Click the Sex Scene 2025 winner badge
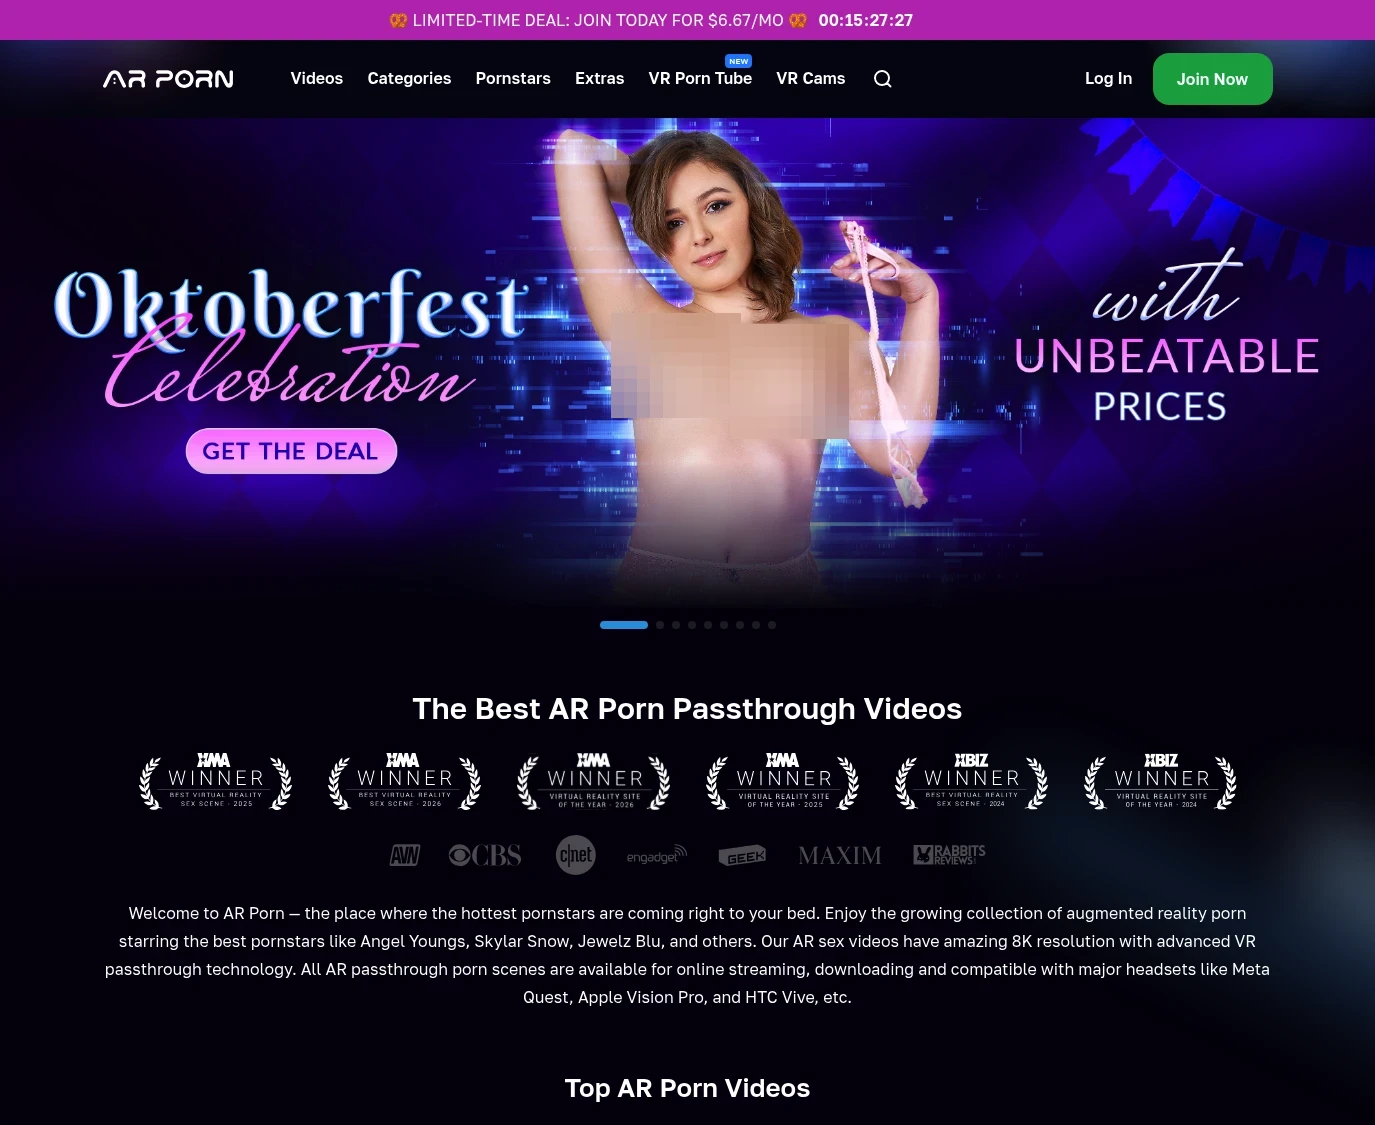 [216, 781]
